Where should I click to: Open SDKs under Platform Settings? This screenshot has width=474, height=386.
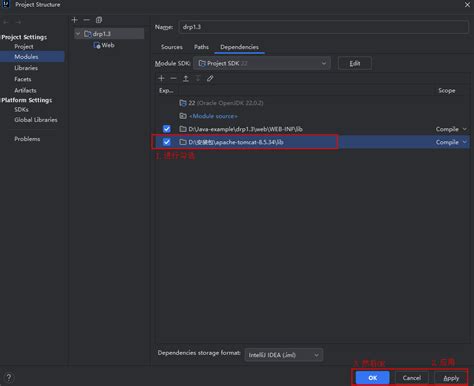pos(21,109)
